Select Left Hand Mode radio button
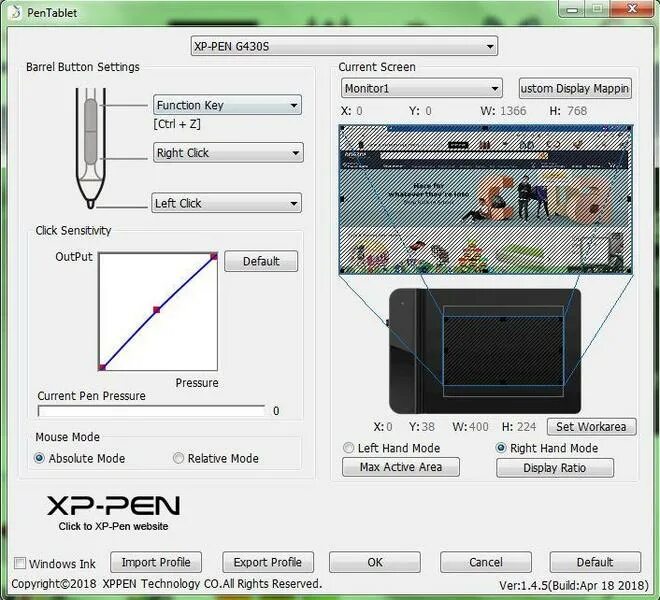660x600 pixels. [x=348, y=448]
